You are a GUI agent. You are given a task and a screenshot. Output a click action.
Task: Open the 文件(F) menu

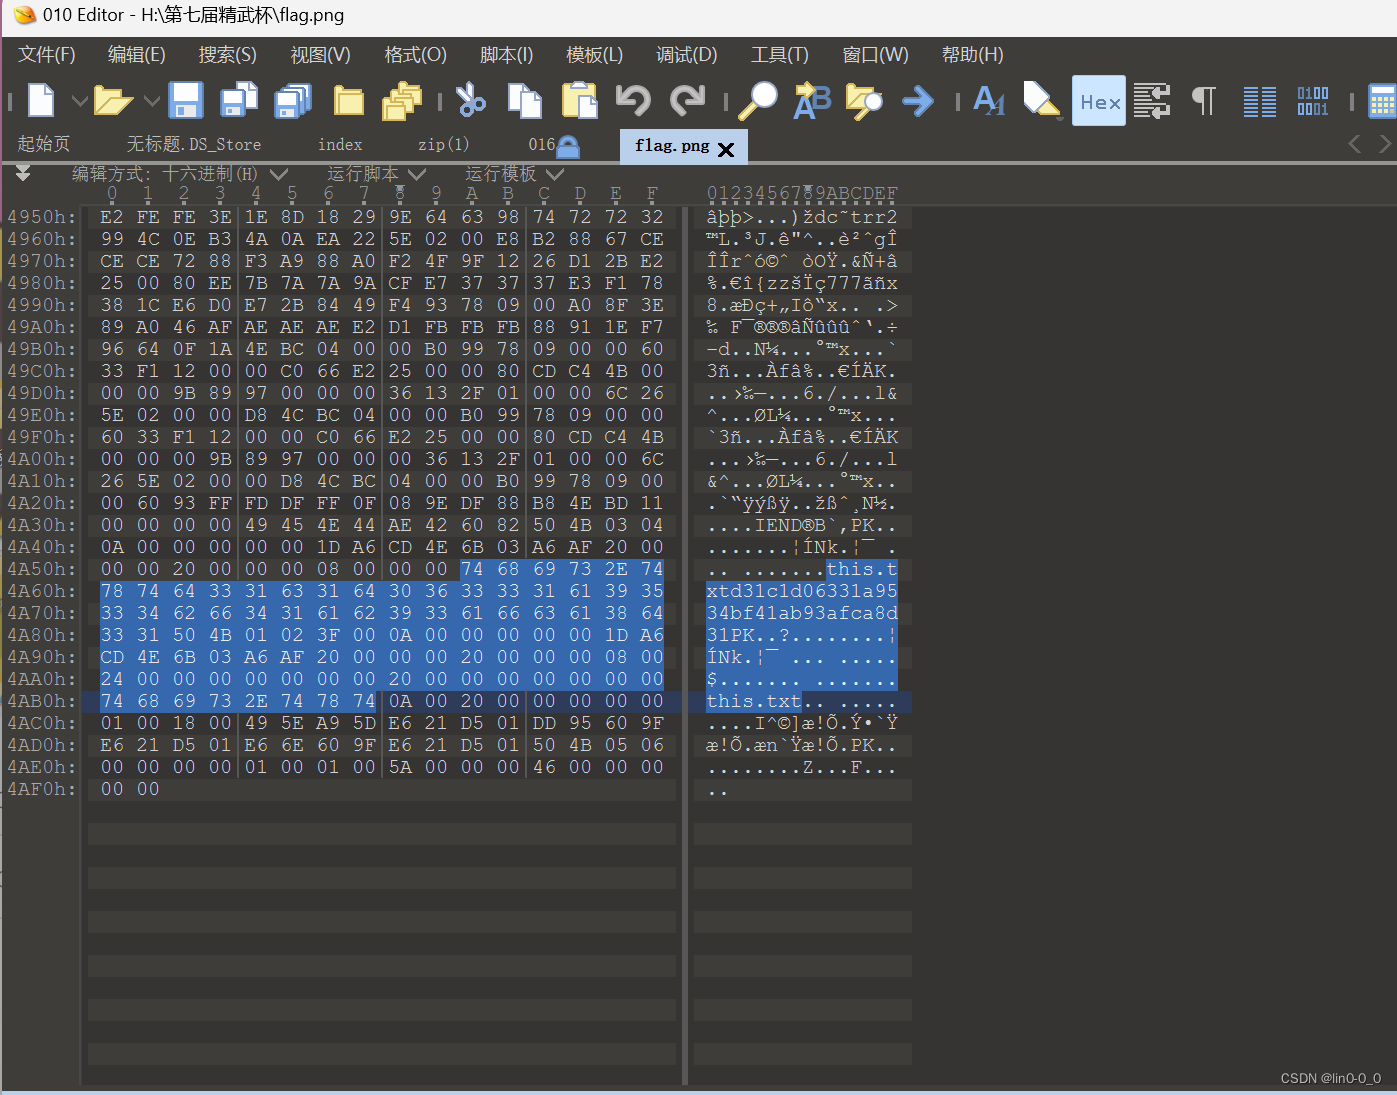tap(47, 55)
